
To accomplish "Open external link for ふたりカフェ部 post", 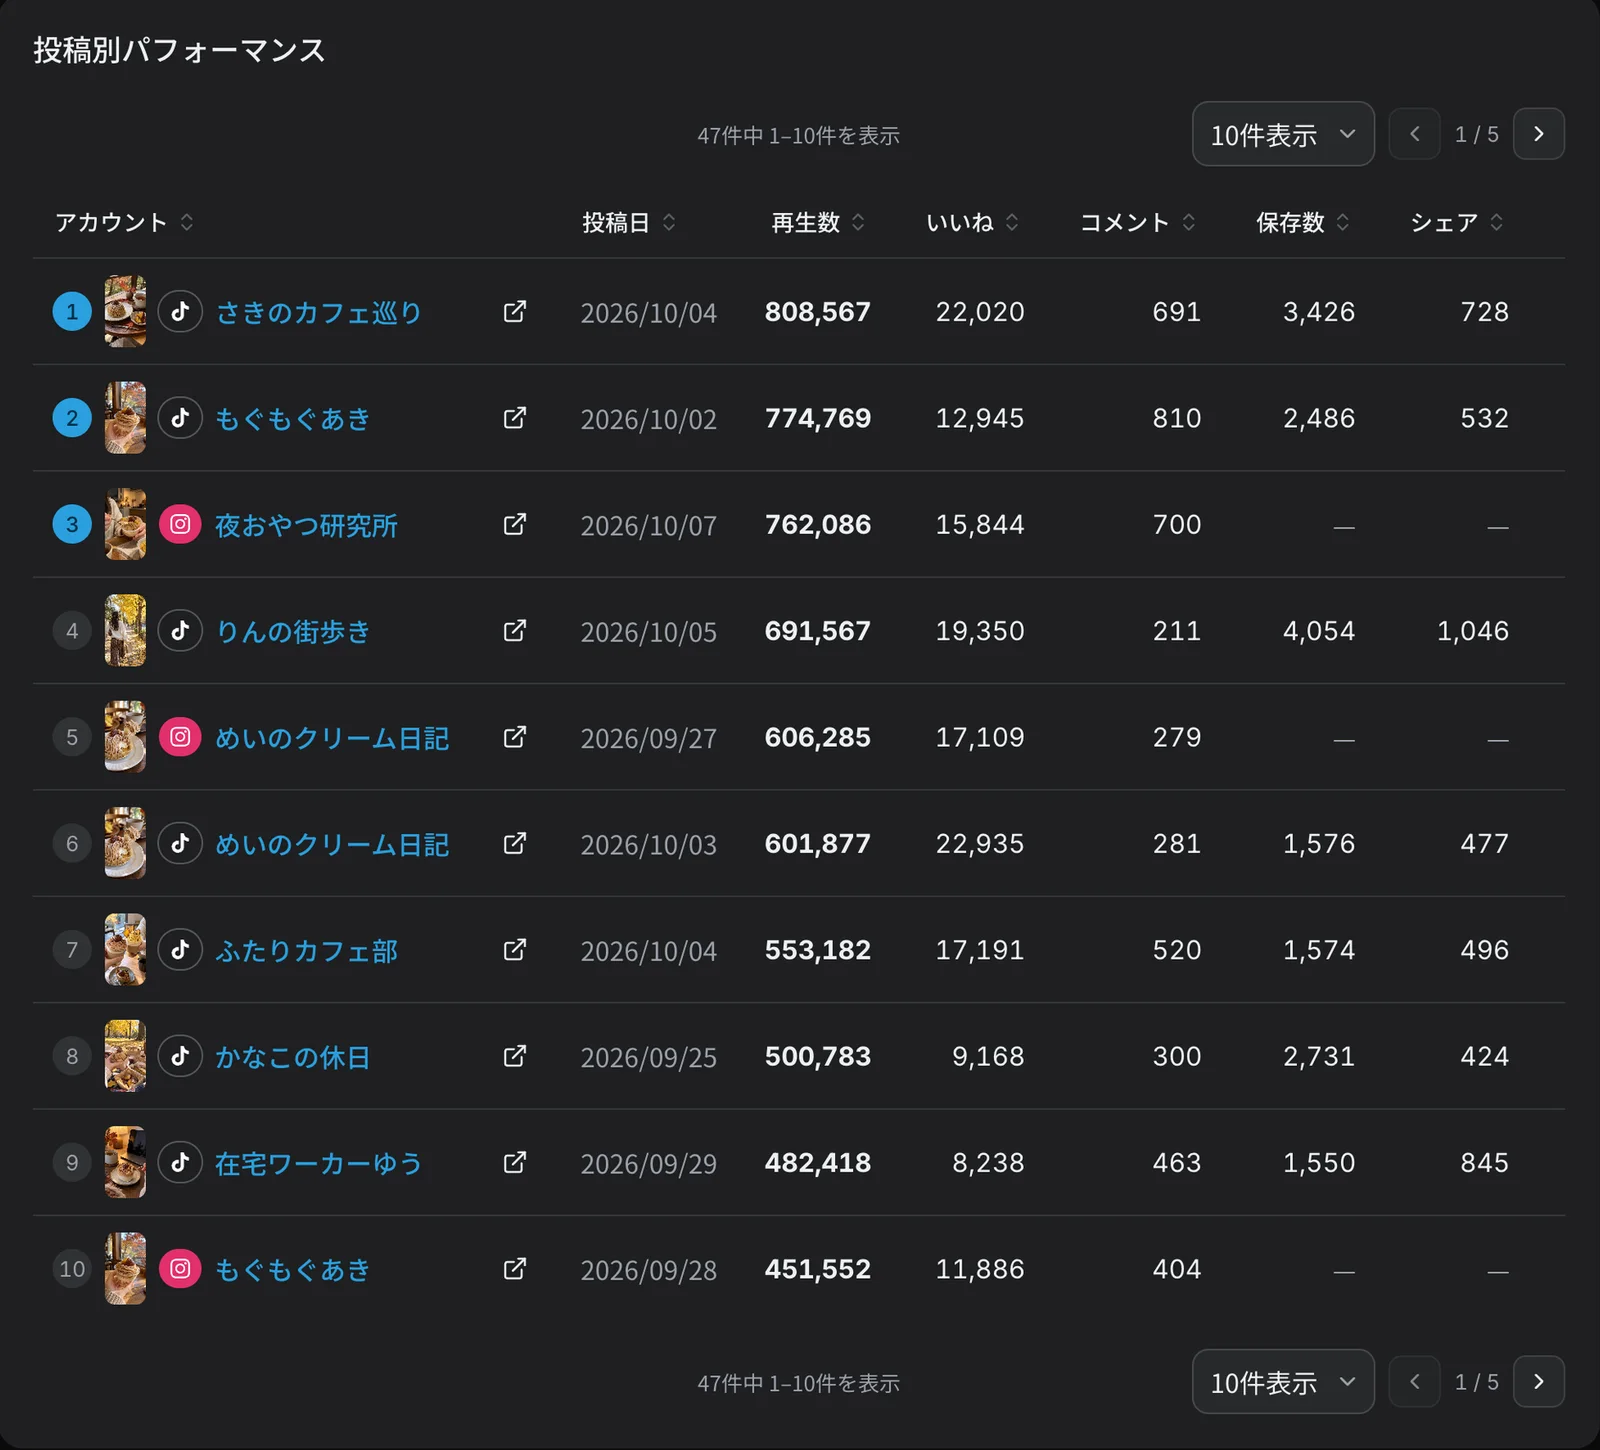I will click(515, 950).
